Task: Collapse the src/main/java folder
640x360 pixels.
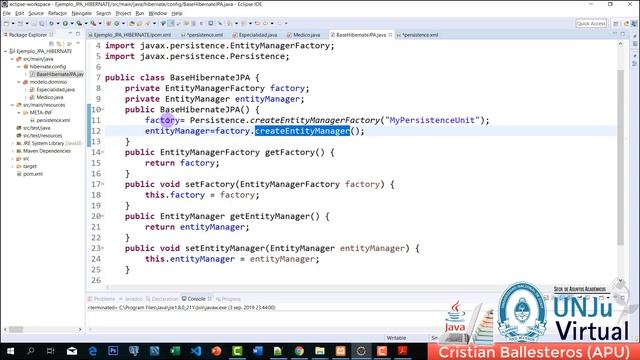Action: point(12,59)
